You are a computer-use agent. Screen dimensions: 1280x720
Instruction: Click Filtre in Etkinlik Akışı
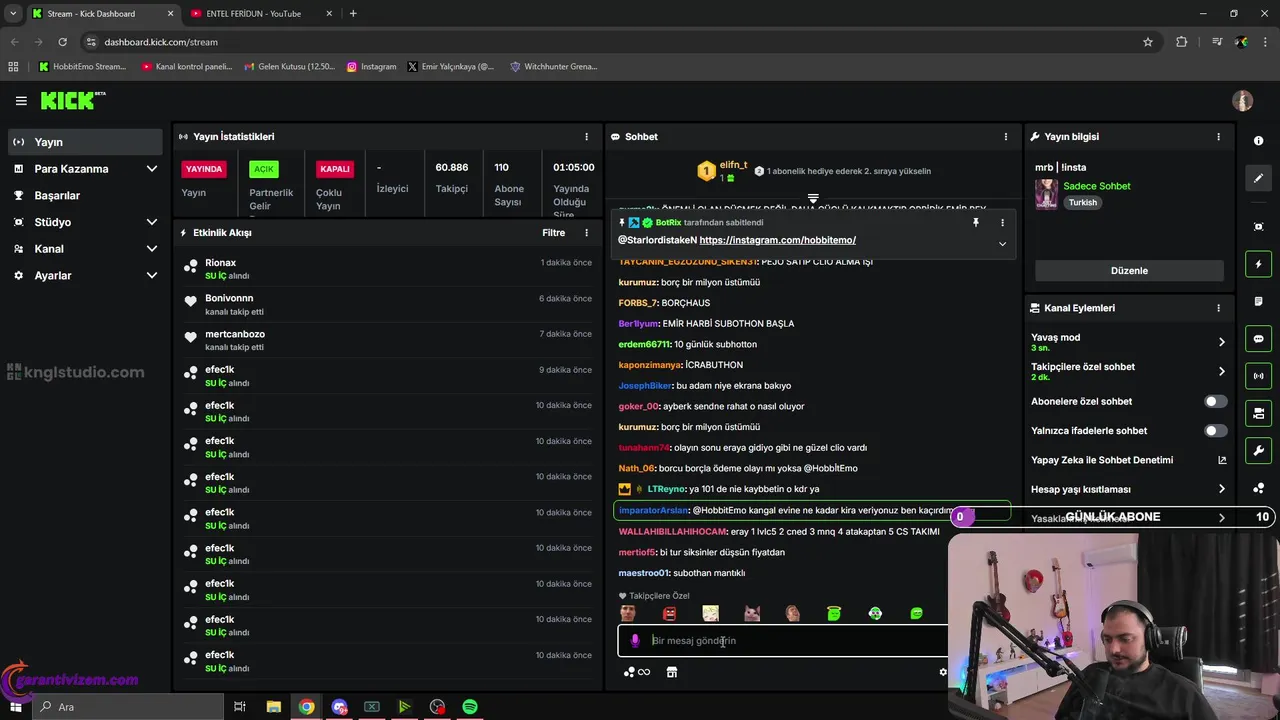(553, 233)
